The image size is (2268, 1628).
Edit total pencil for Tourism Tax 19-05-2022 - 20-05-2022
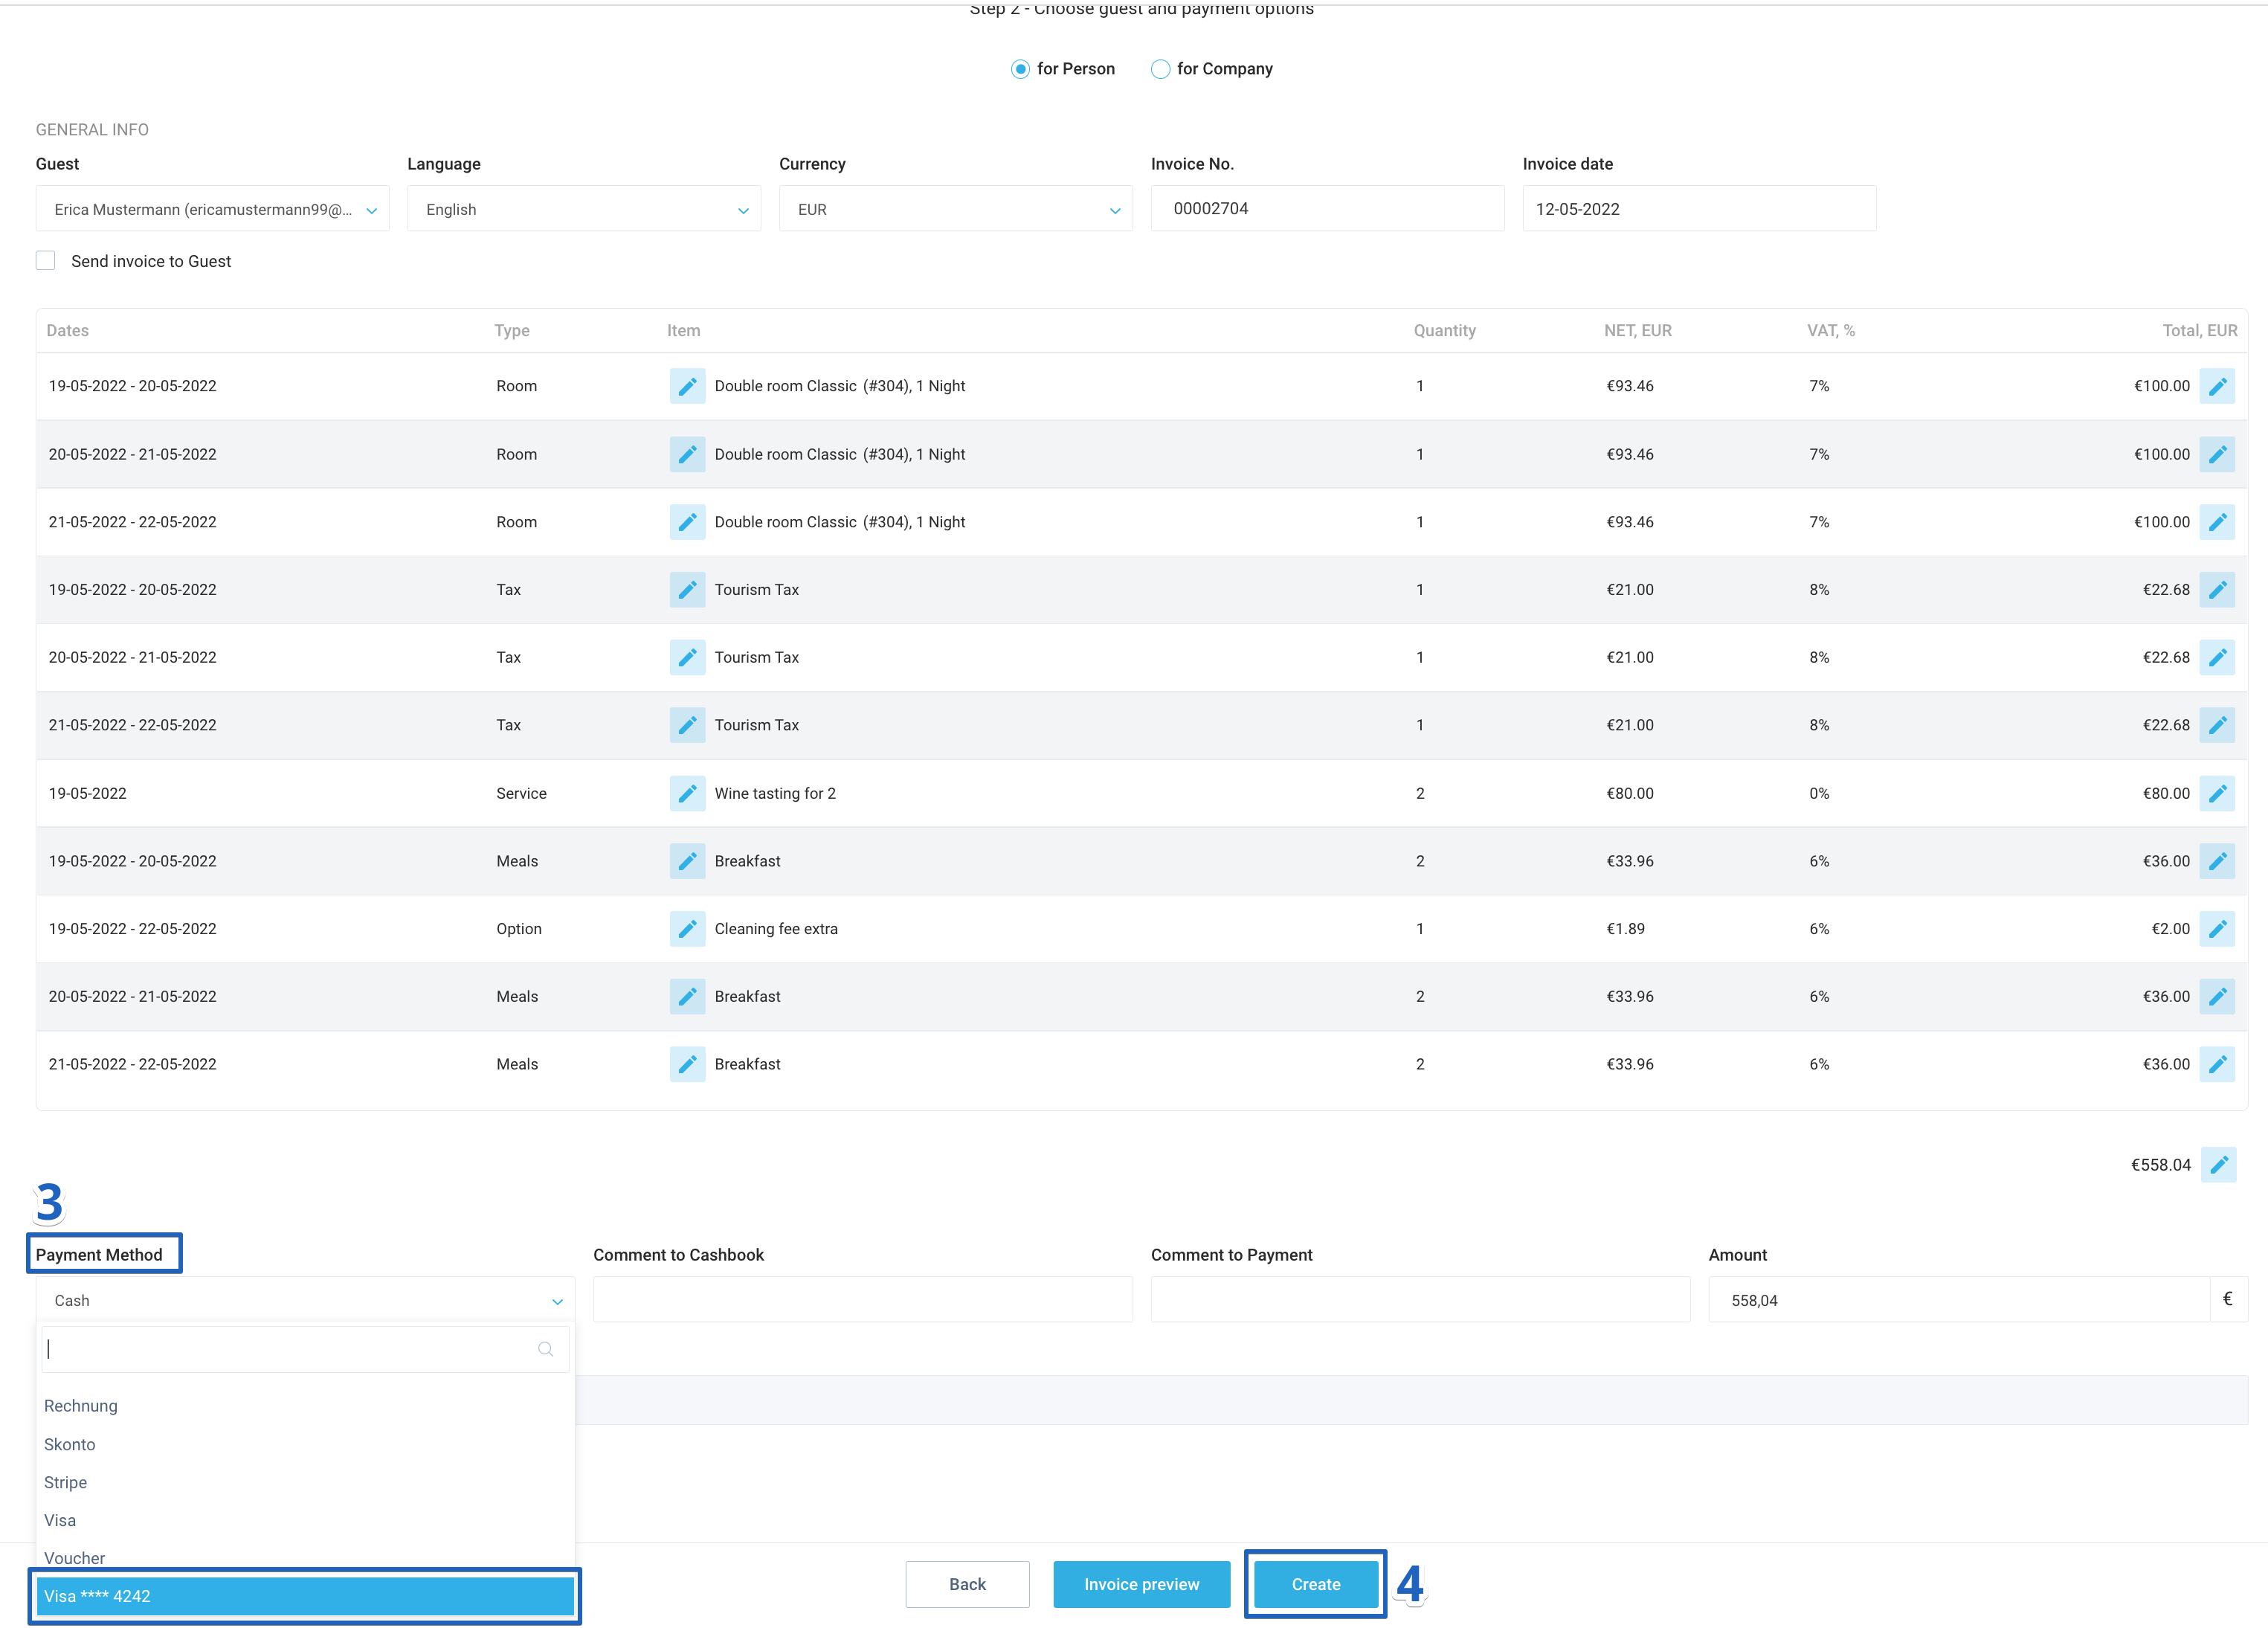[x=2217, y=590]
